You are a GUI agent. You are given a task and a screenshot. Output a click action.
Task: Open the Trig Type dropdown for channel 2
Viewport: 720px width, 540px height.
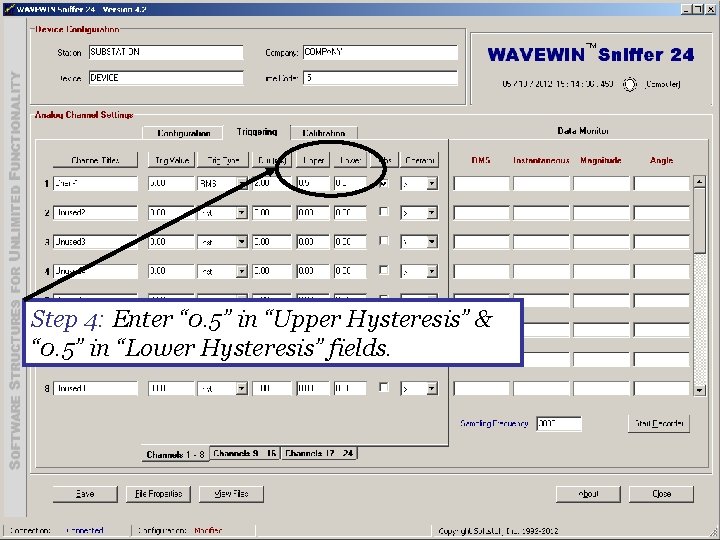(242, 213)
